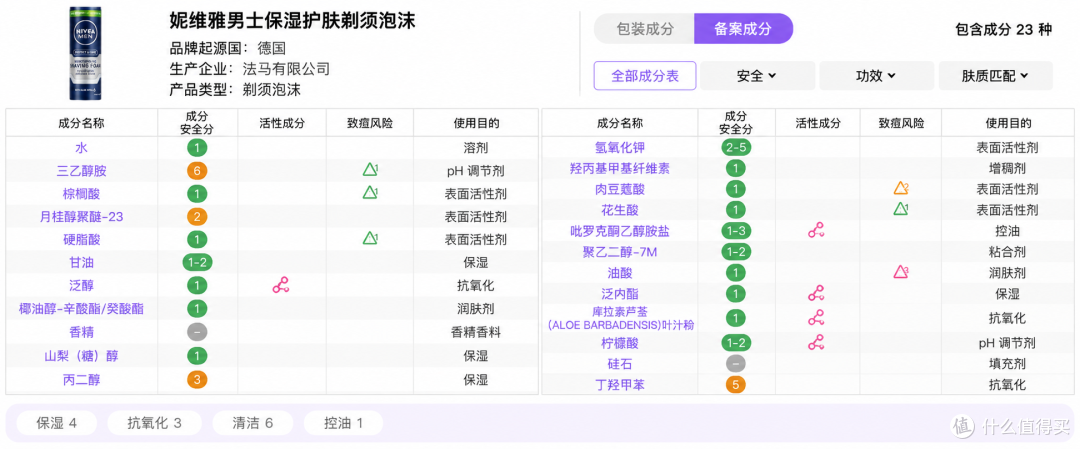Open the 泛醇 ingredient link
The width and height of the screenshot is (1080, 449).
[81, 286]
